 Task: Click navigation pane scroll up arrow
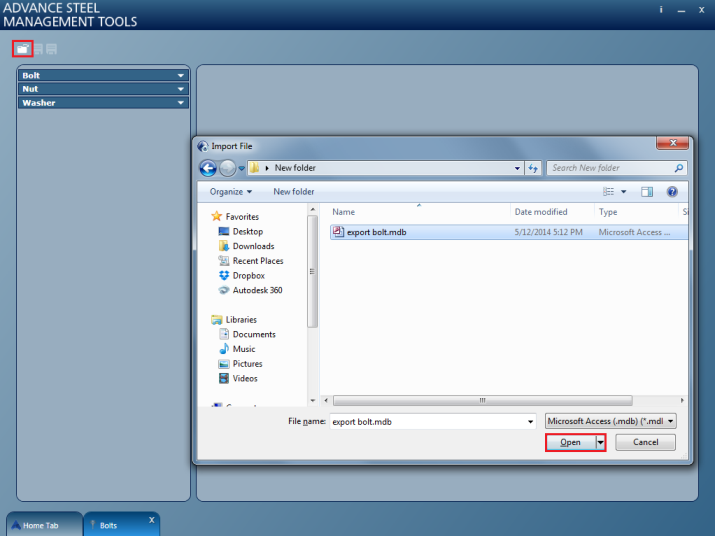(312, 209)
